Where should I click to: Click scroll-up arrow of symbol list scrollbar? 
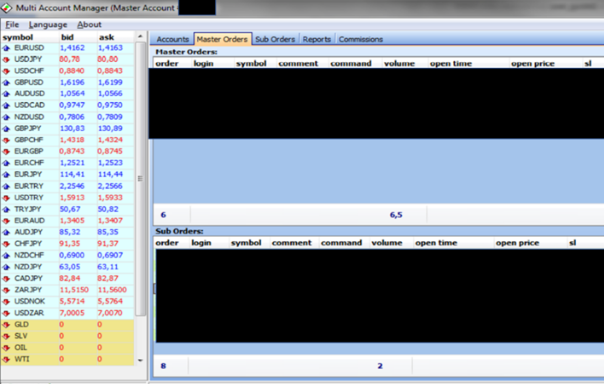click(140, 37)
